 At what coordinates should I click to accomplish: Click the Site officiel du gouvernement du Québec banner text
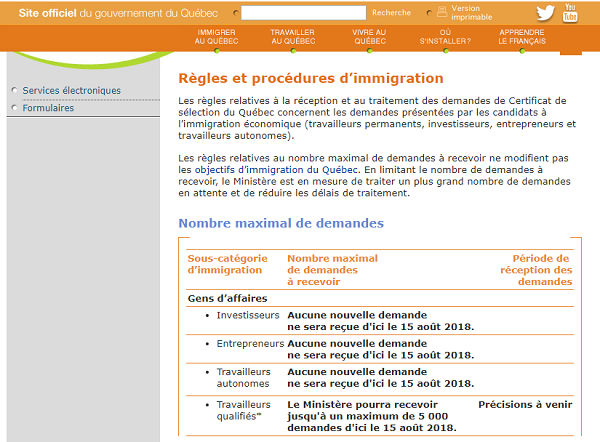pyautogui.click(x=118, y=13)
